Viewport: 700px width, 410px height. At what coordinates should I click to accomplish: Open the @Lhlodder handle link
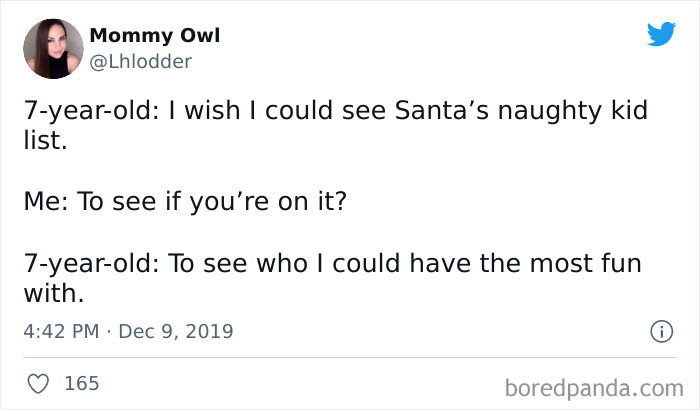140,61
